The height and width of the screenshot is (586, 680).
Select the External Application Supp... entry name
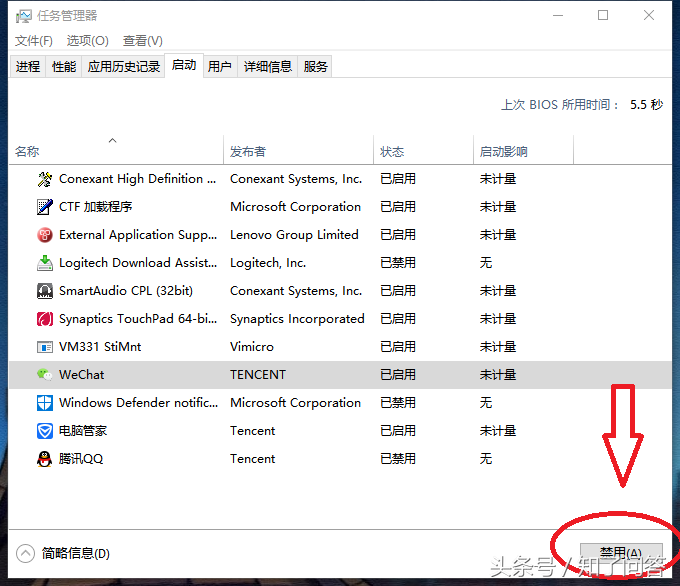point(138,235)
